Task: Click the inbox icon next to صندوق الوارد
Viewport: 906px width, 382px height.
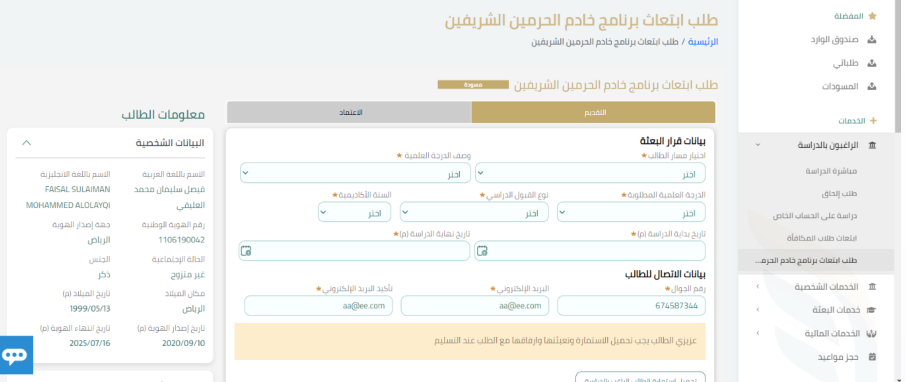Action: pos(872,39)
